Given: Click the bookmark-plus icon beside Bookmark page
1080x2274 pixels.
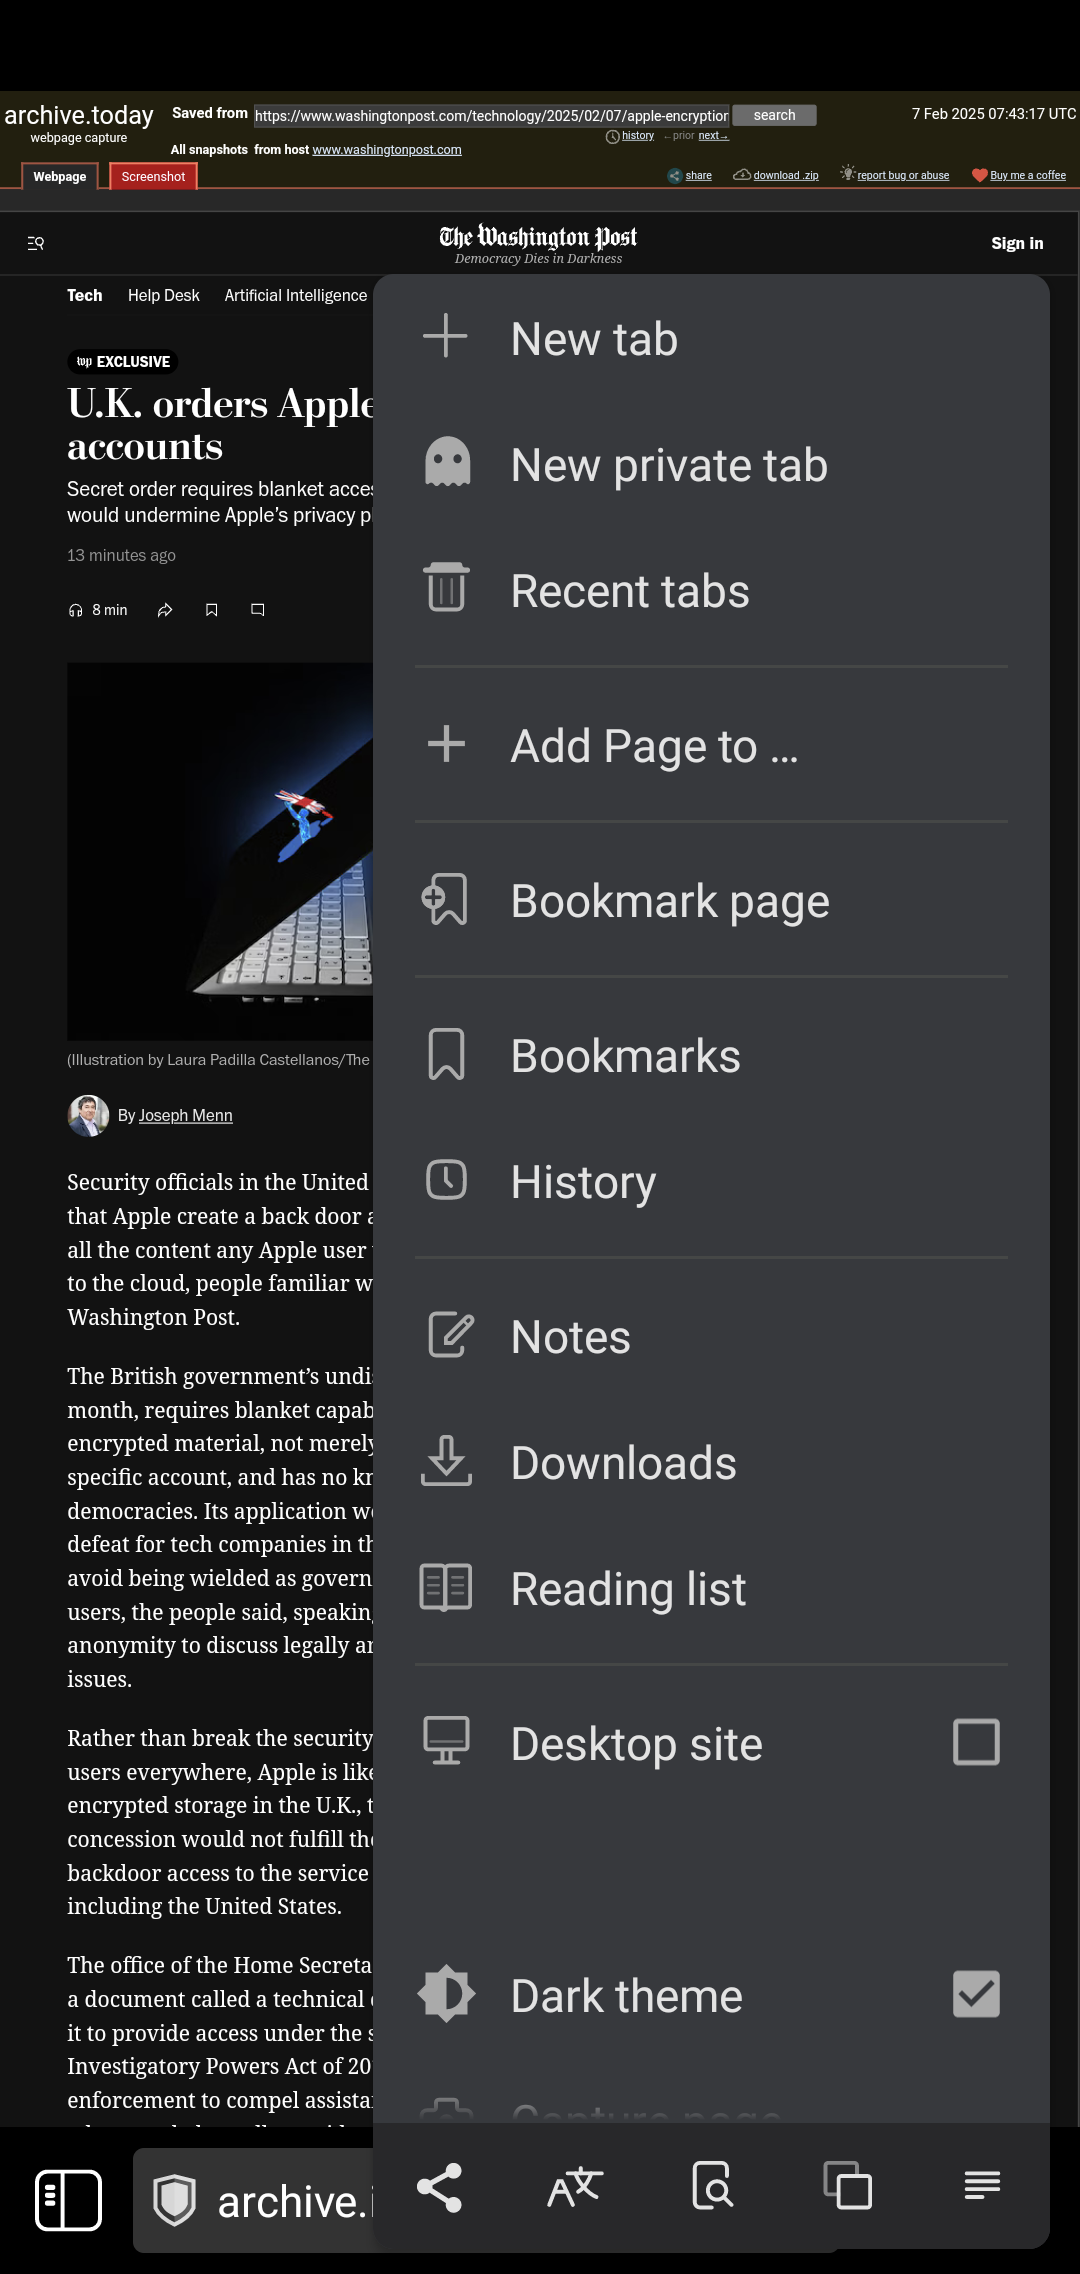Looking at the screenshot, I should tap(445, 899).
